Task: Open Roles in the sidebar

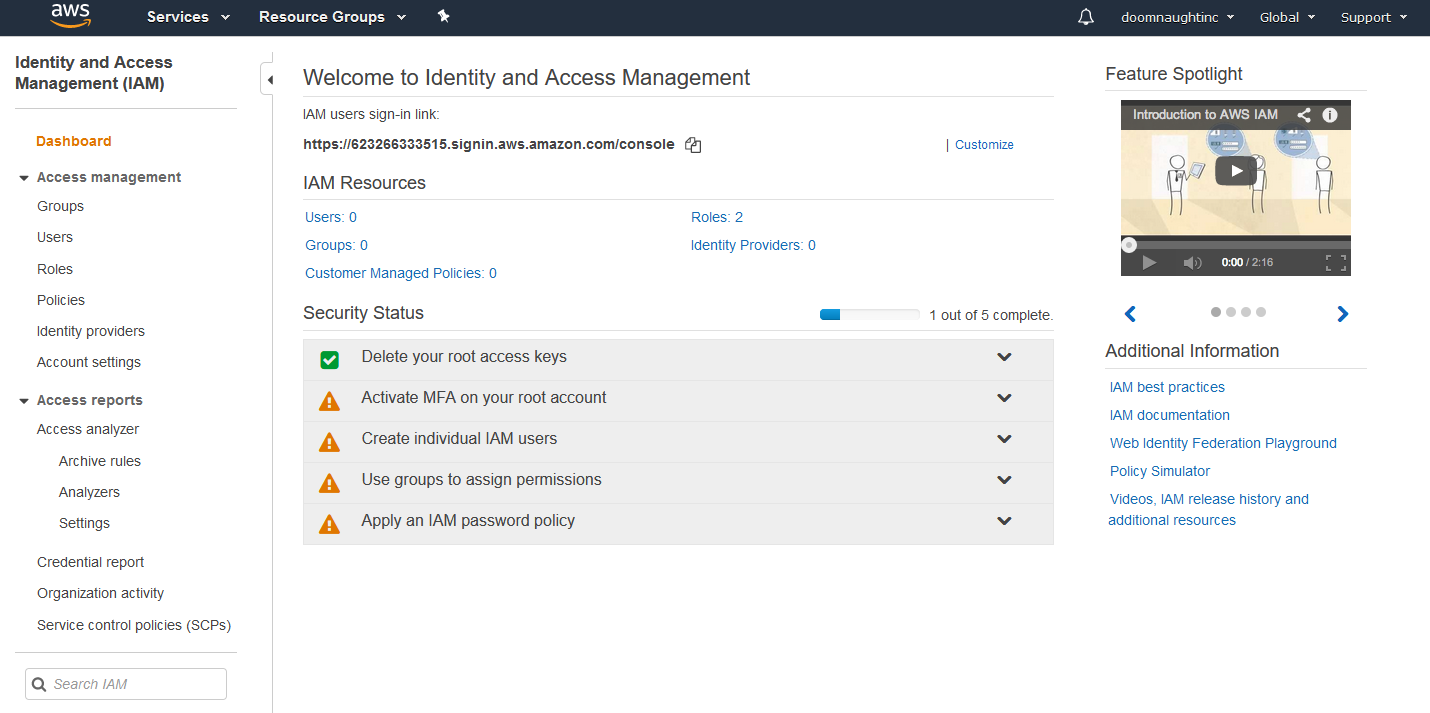Action: [x=55, y=269]
